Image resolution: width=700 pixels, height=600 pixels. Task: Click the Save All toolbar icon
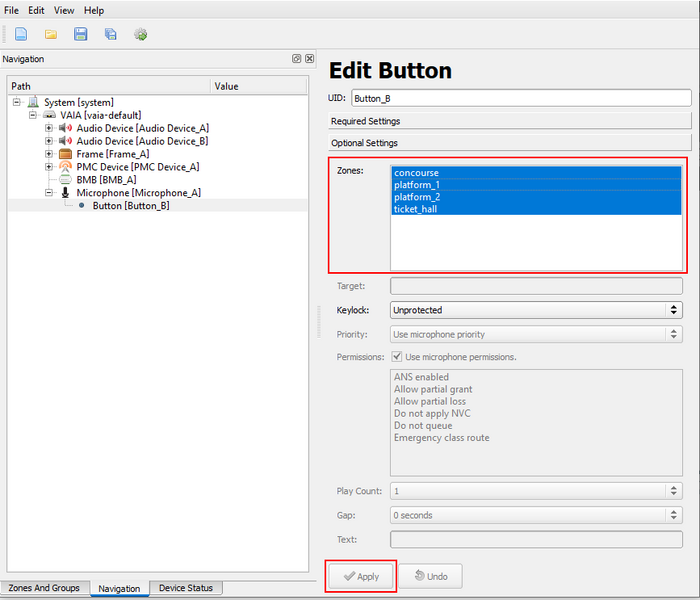[111, 34]
